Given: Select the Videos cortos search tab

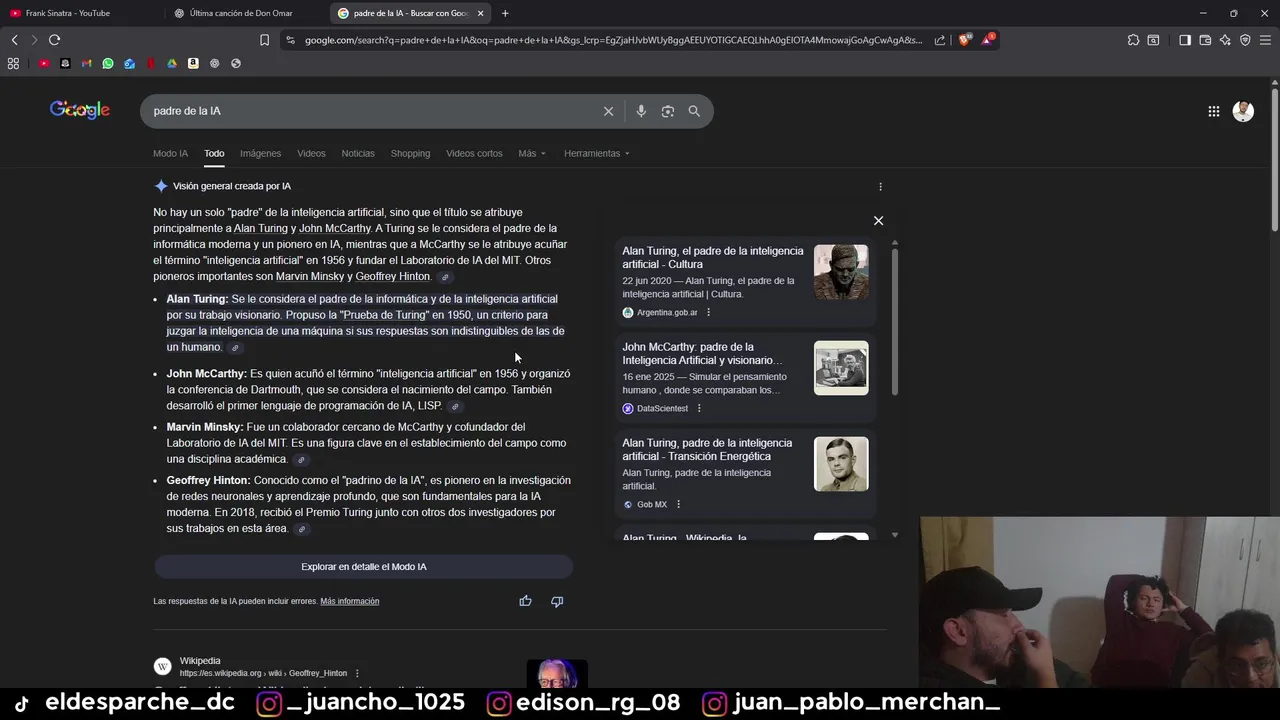Looking at the screenshot, I should click(474, 153).
